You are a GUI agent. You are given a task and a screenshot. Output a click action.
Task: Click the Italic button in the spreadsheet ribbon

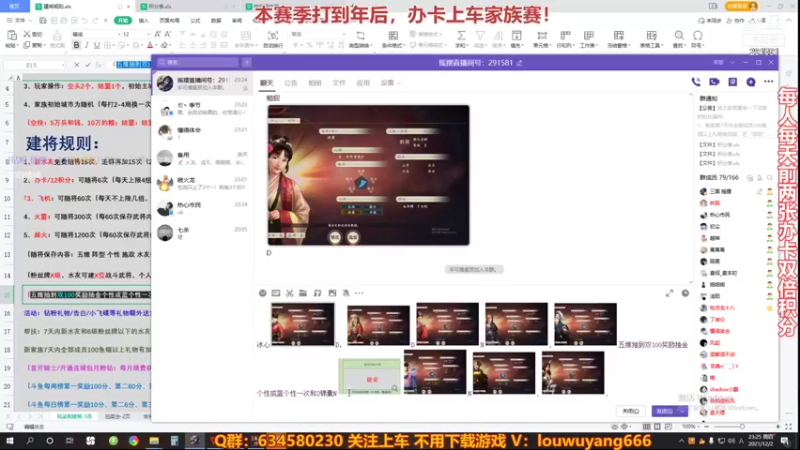click(x=87, y=45)
